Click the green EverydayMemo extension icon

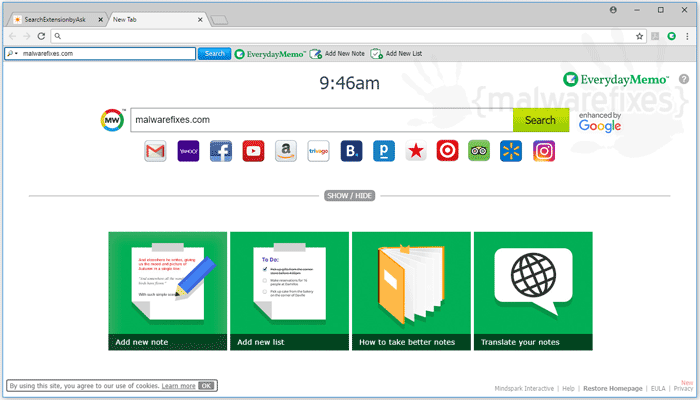pos(671,36)
